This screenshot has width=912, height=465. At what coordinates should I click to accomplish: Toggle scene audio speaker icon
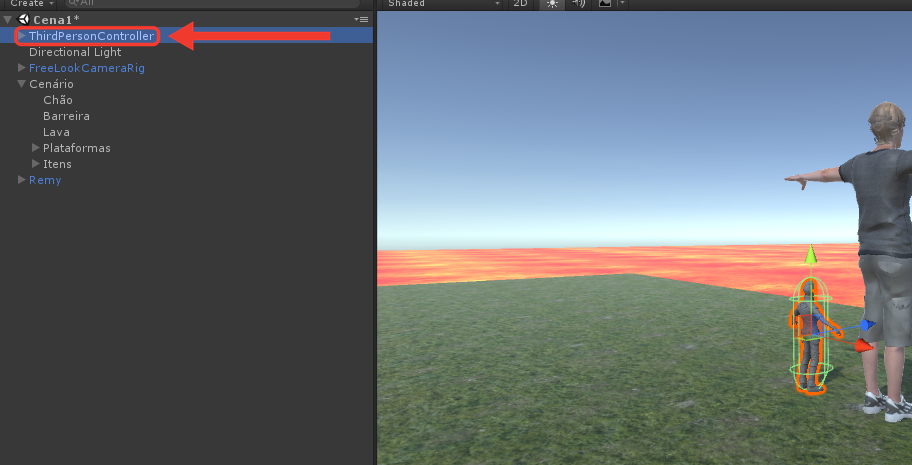578,4
